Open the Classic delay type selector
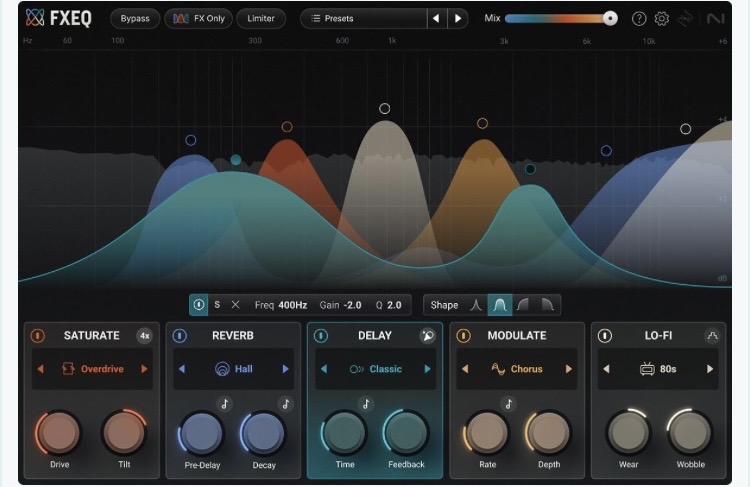750x487 pixels. point(375,369)
